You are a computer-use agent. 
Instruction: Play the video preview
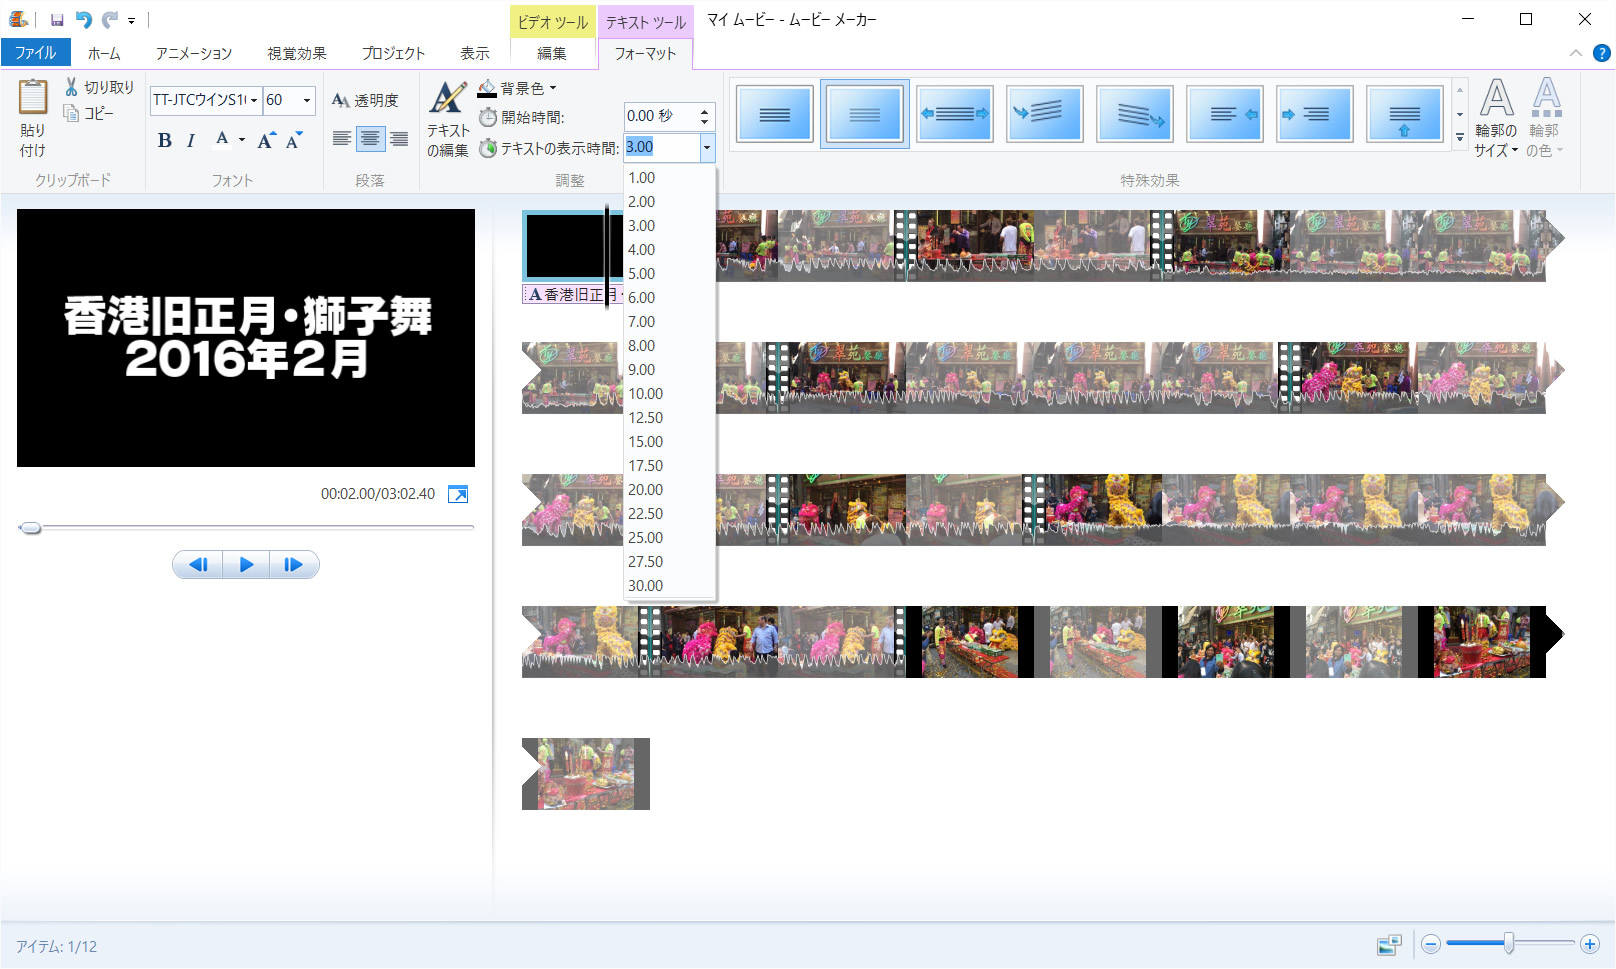click(246, 565)
